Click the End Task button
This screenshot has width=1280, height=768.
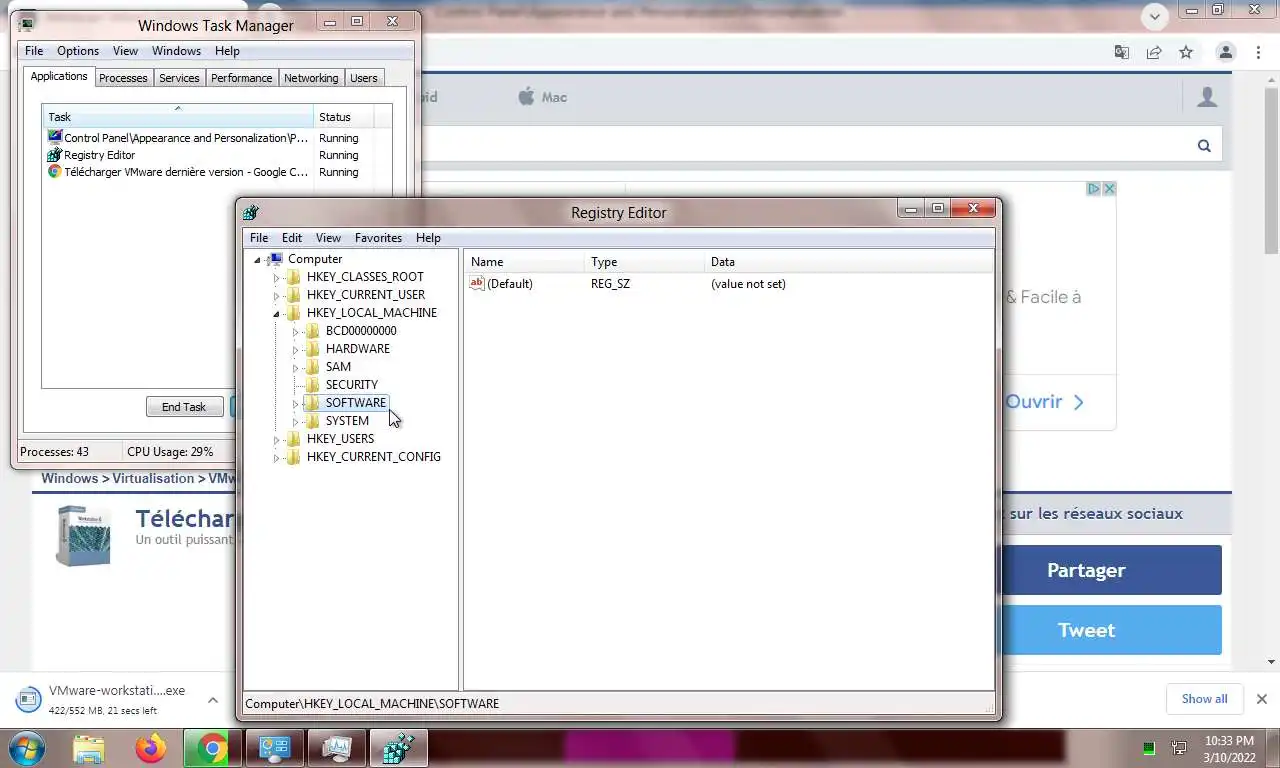coord(184,407)
